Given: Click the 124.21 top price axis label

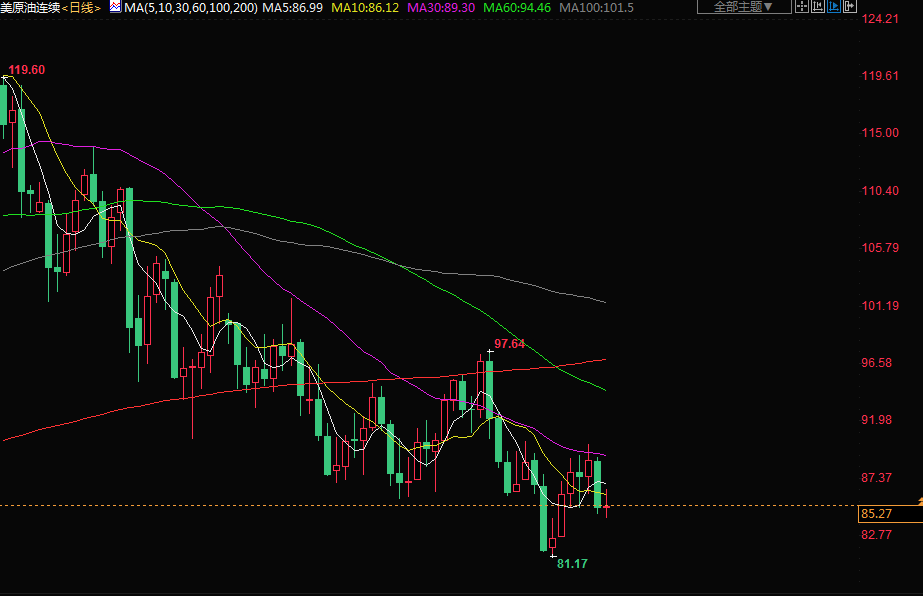Looking at the screenshot, I should (879, 19).
